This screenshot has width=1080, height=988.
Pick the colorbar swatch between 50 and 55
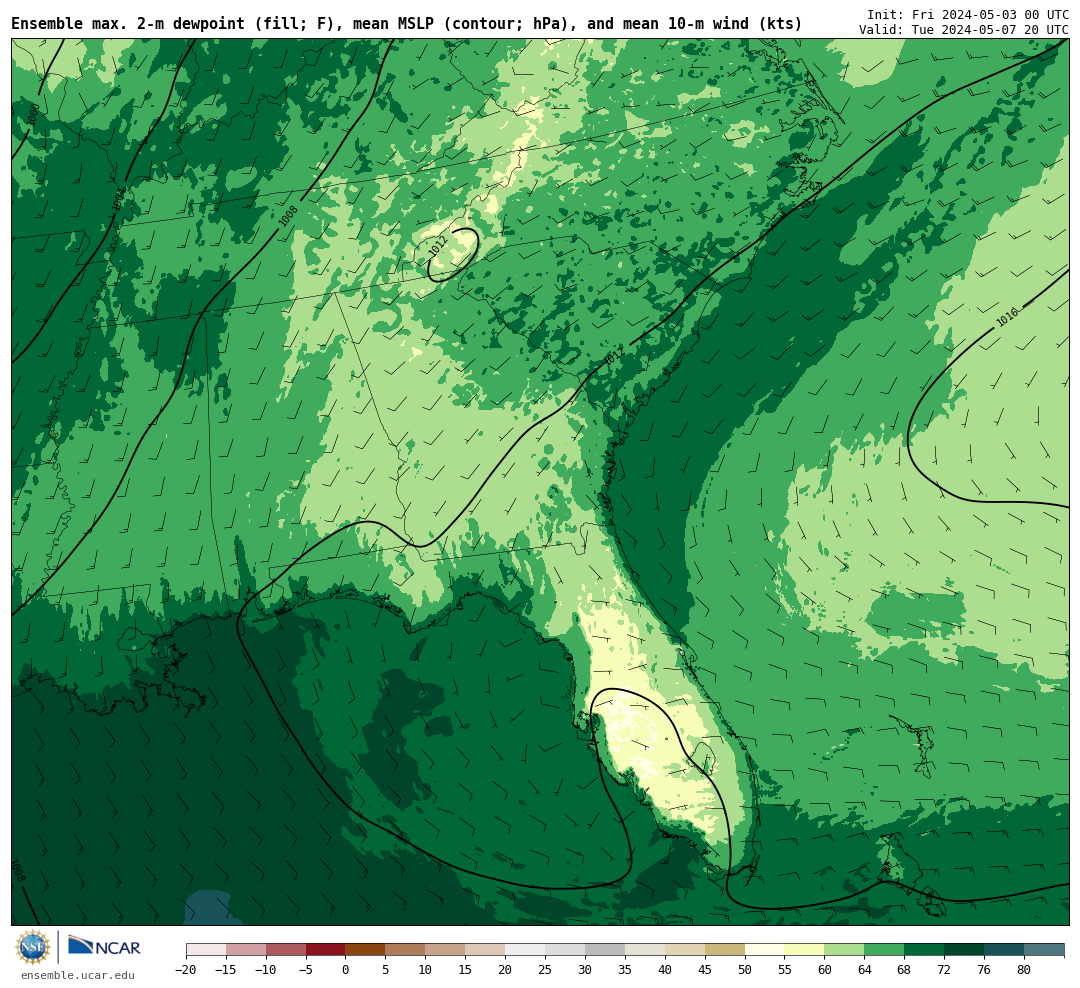(x=765, y=950)
